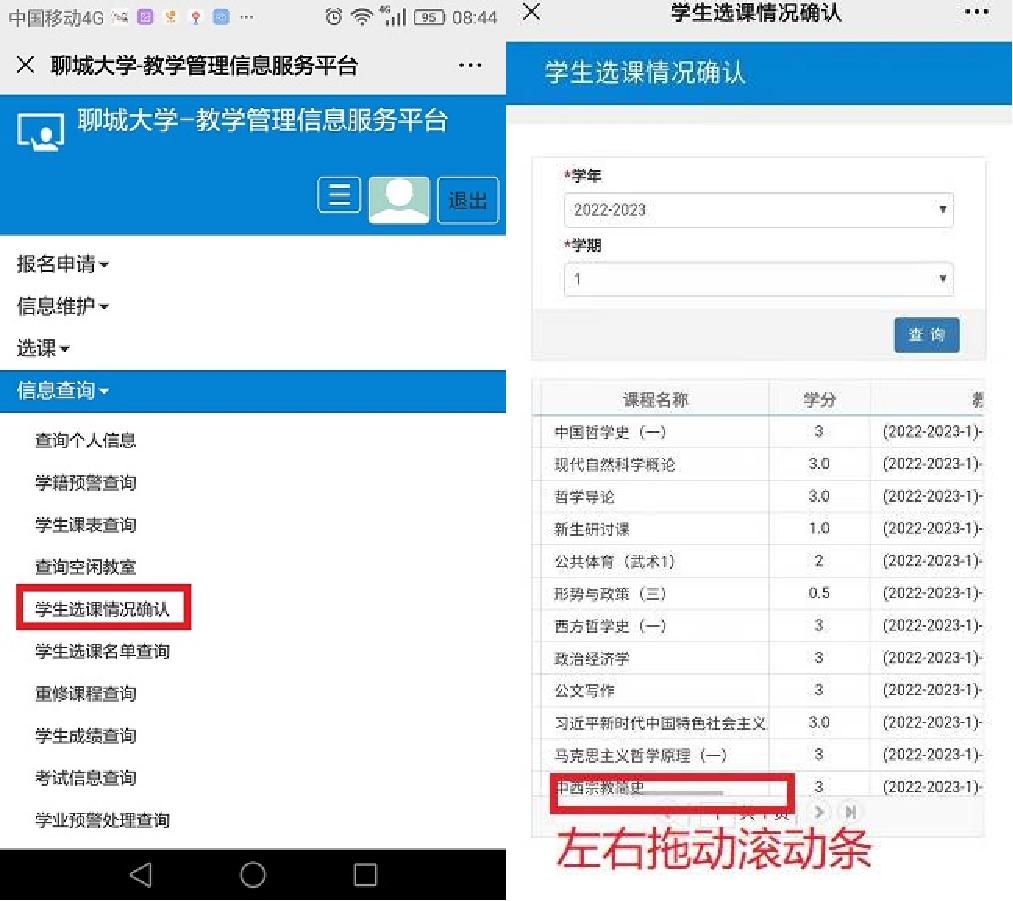The width and height of the screenshot is (1013, 901).
Task: Expand the 信息维护 menu
Action: 62,306
